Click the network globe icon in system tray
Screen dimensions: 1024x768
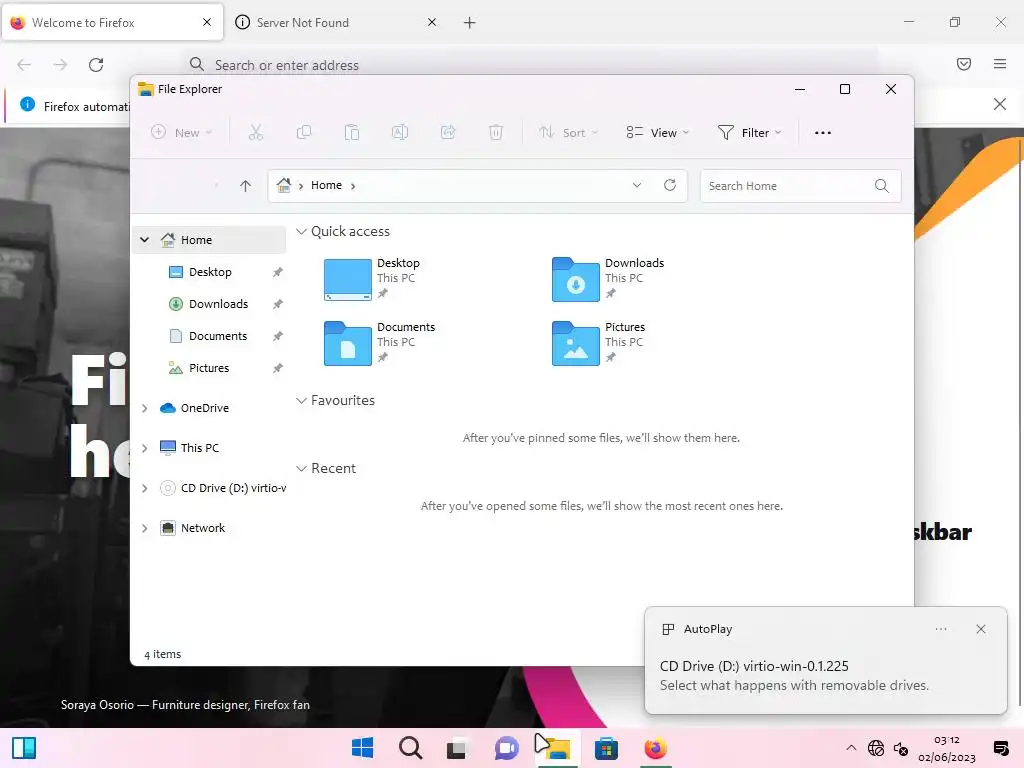pos(876,748)
